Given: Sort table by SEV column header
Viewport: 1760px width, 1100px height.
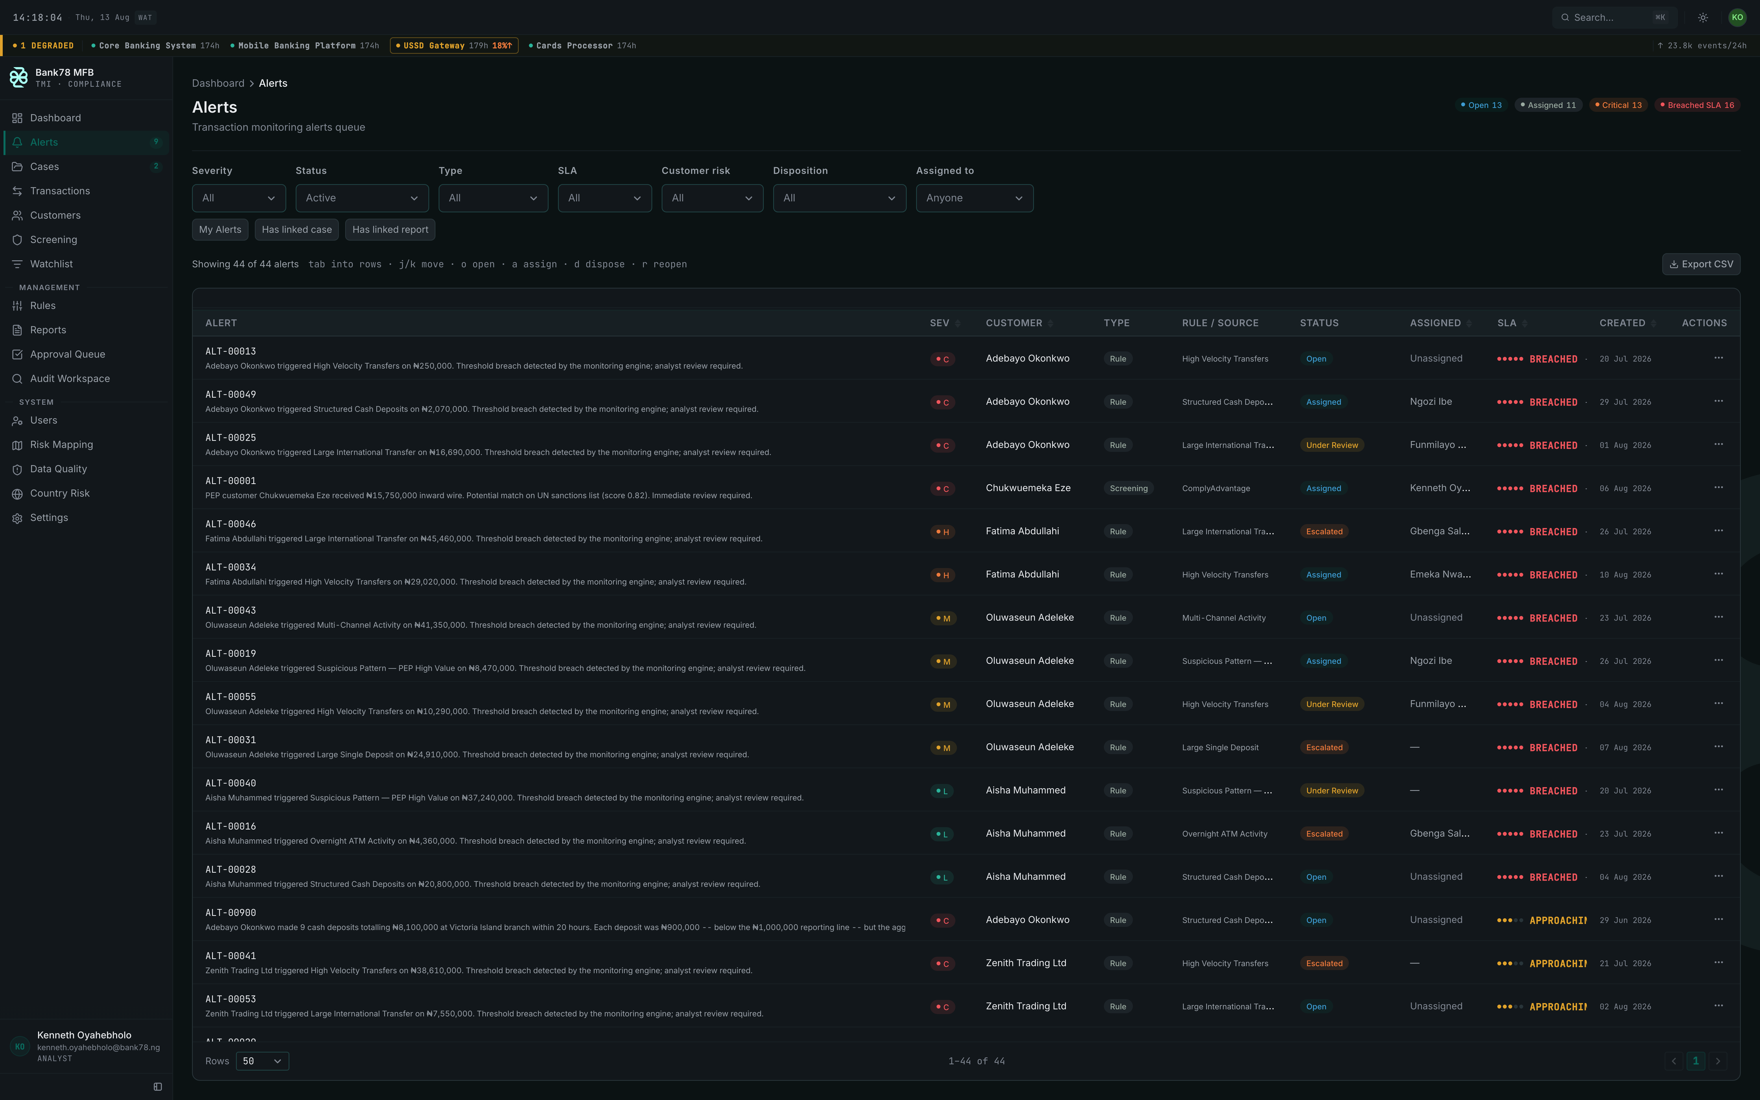Looking at the screenshot, I should pyautogui.click(x=944, y=323).
